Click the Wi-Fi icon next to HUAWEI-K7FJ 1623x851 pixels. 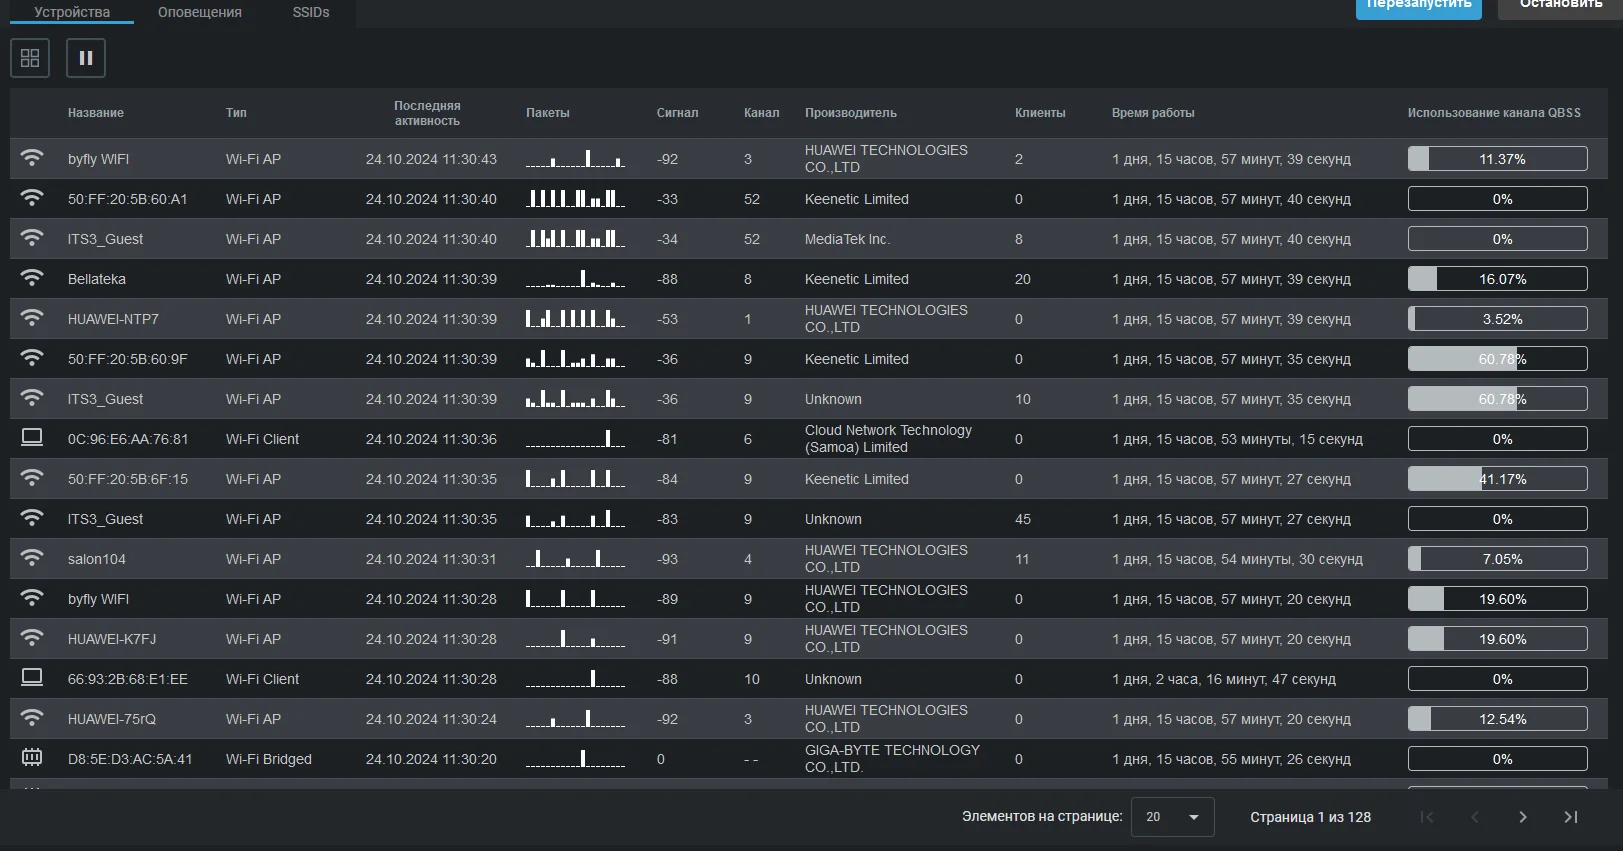32,638
